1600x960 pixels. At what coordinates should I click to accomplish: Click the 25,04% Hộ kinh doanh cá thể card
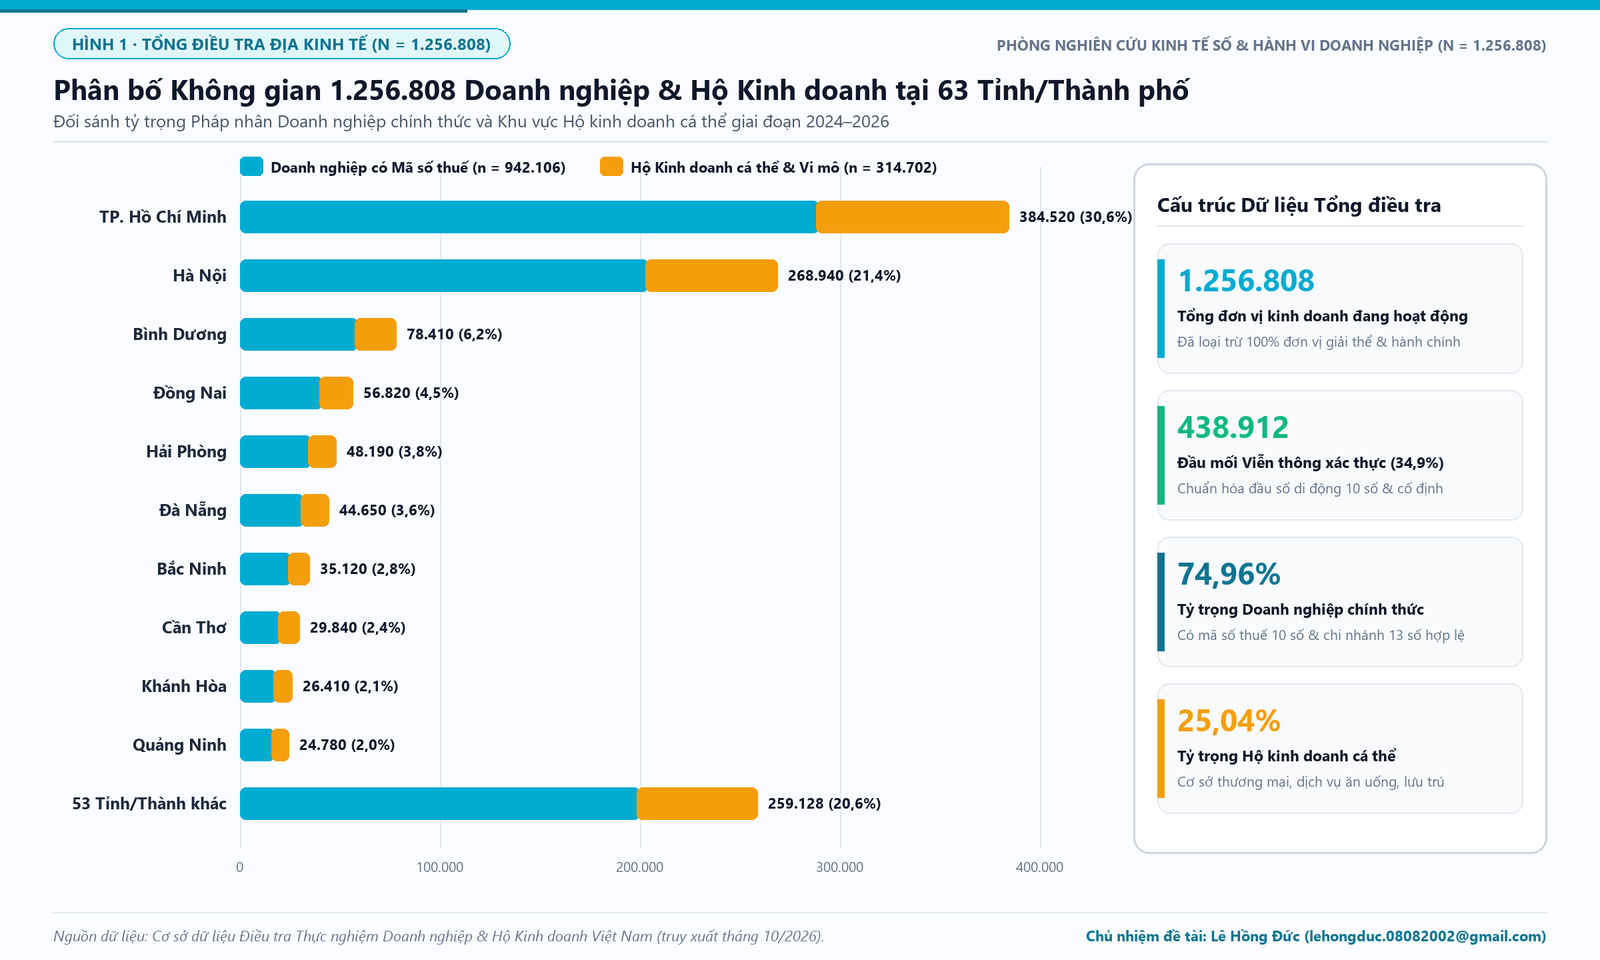pyautogui.click(x=1340, y=748)
